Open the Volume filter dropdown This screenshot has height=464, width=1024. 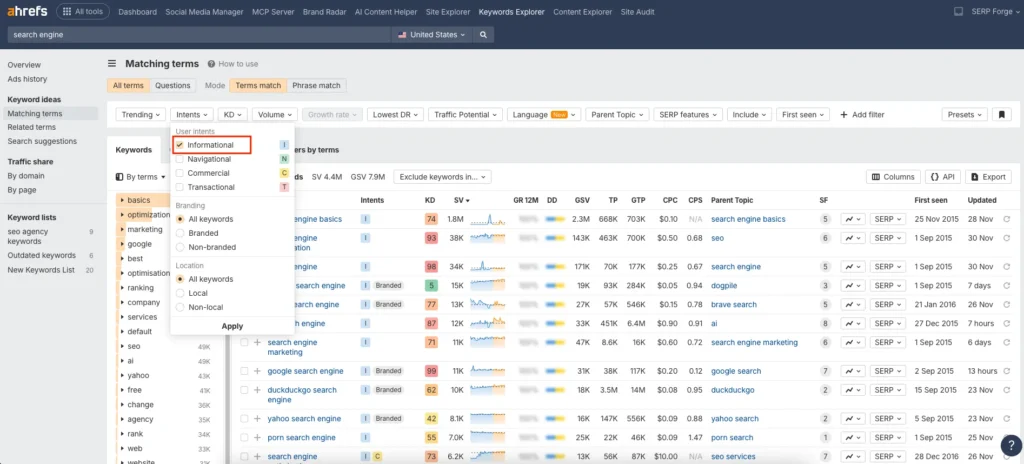pos(275,114)
